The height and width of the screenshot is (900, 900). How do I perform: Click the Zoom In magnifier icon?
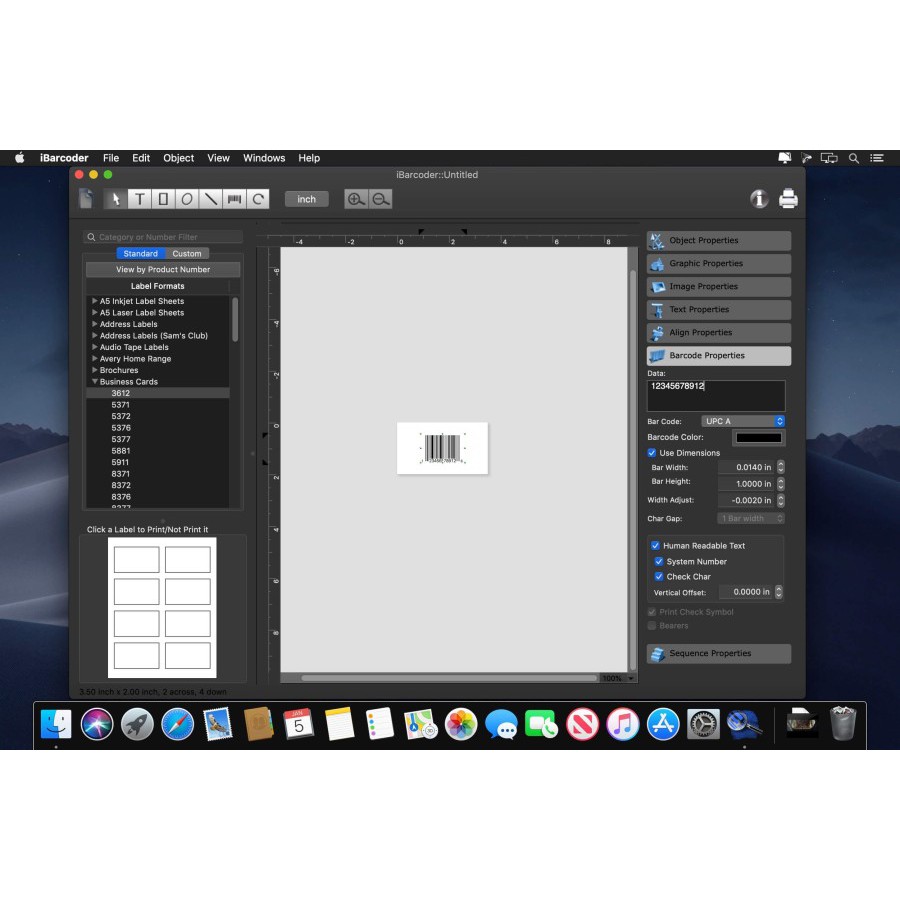tap(356, 199)
